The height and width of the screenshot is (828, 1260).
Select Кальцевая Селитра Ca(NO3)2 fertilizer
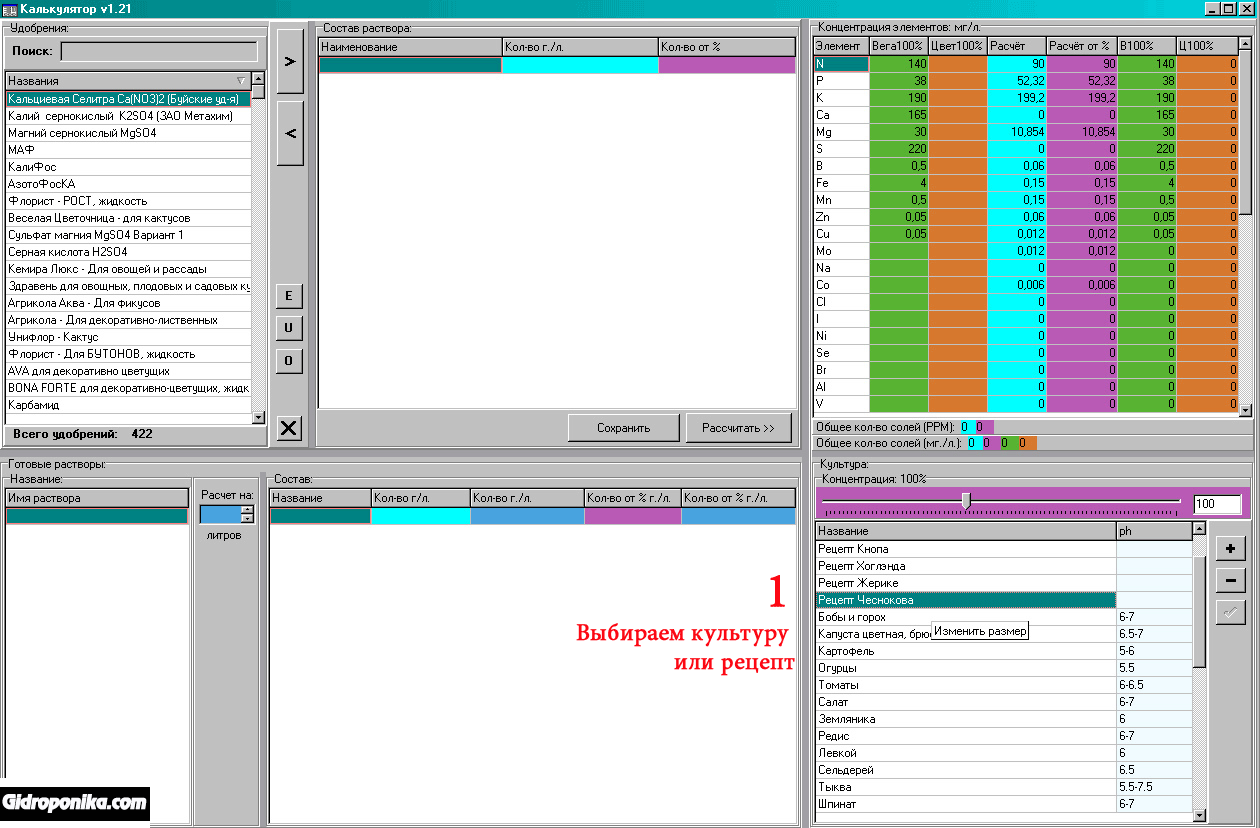pyautogui.click(x=127, y=99)
